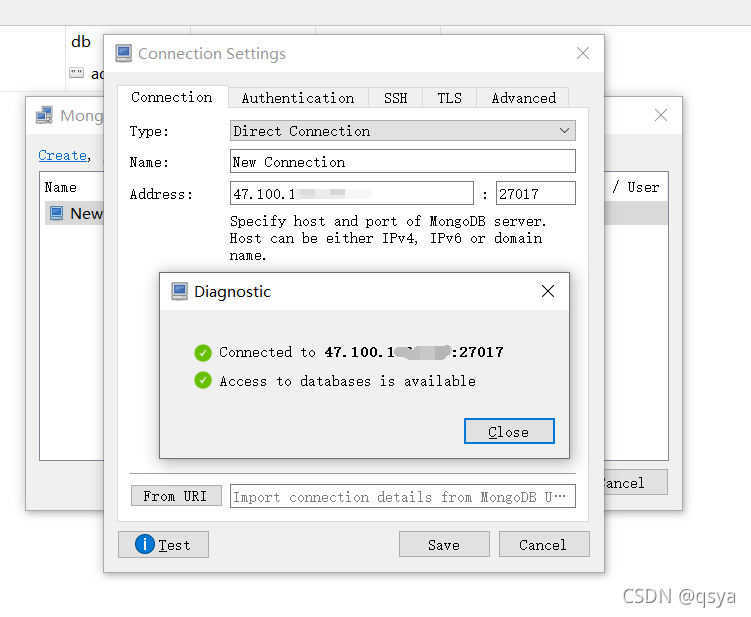Click the Diagnostic title bar computer icon

(180, 291)
